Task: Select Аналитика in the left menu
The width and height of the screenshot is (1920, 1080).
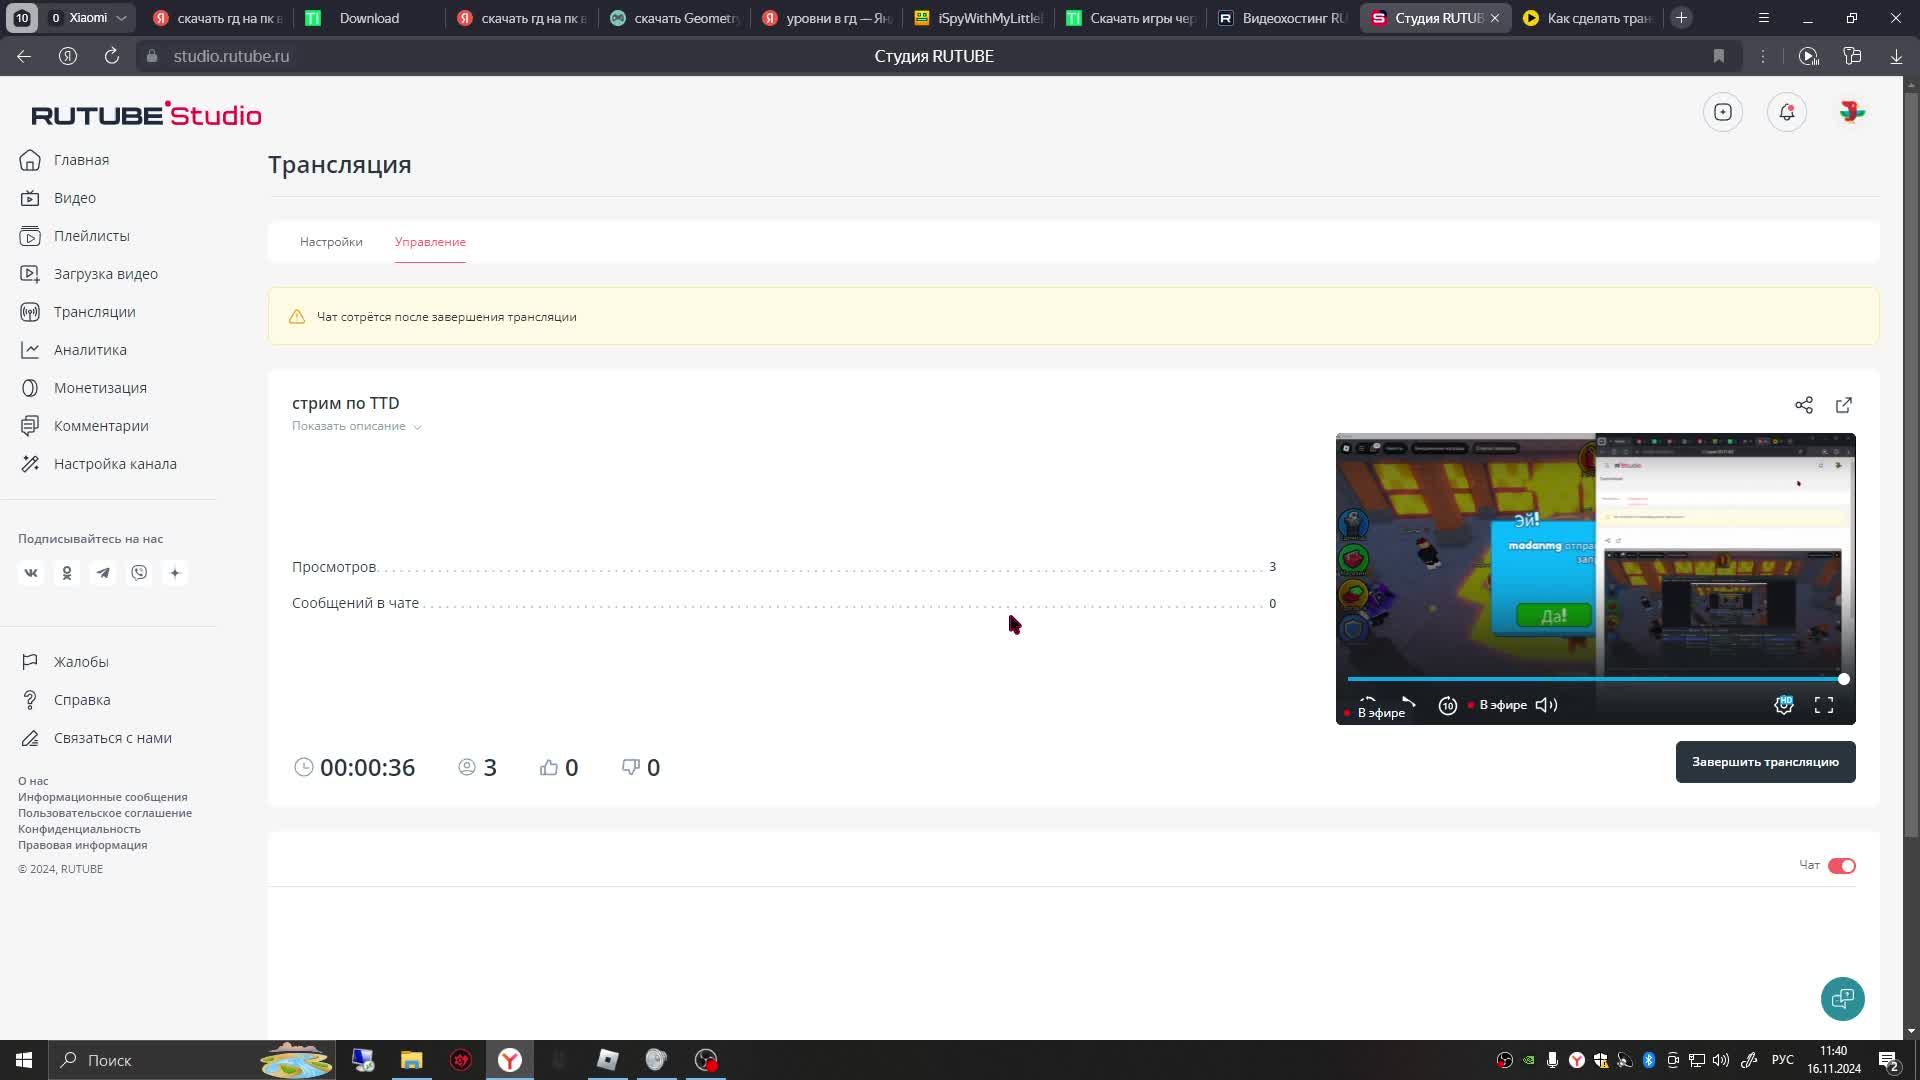Action: coord(89,349)
